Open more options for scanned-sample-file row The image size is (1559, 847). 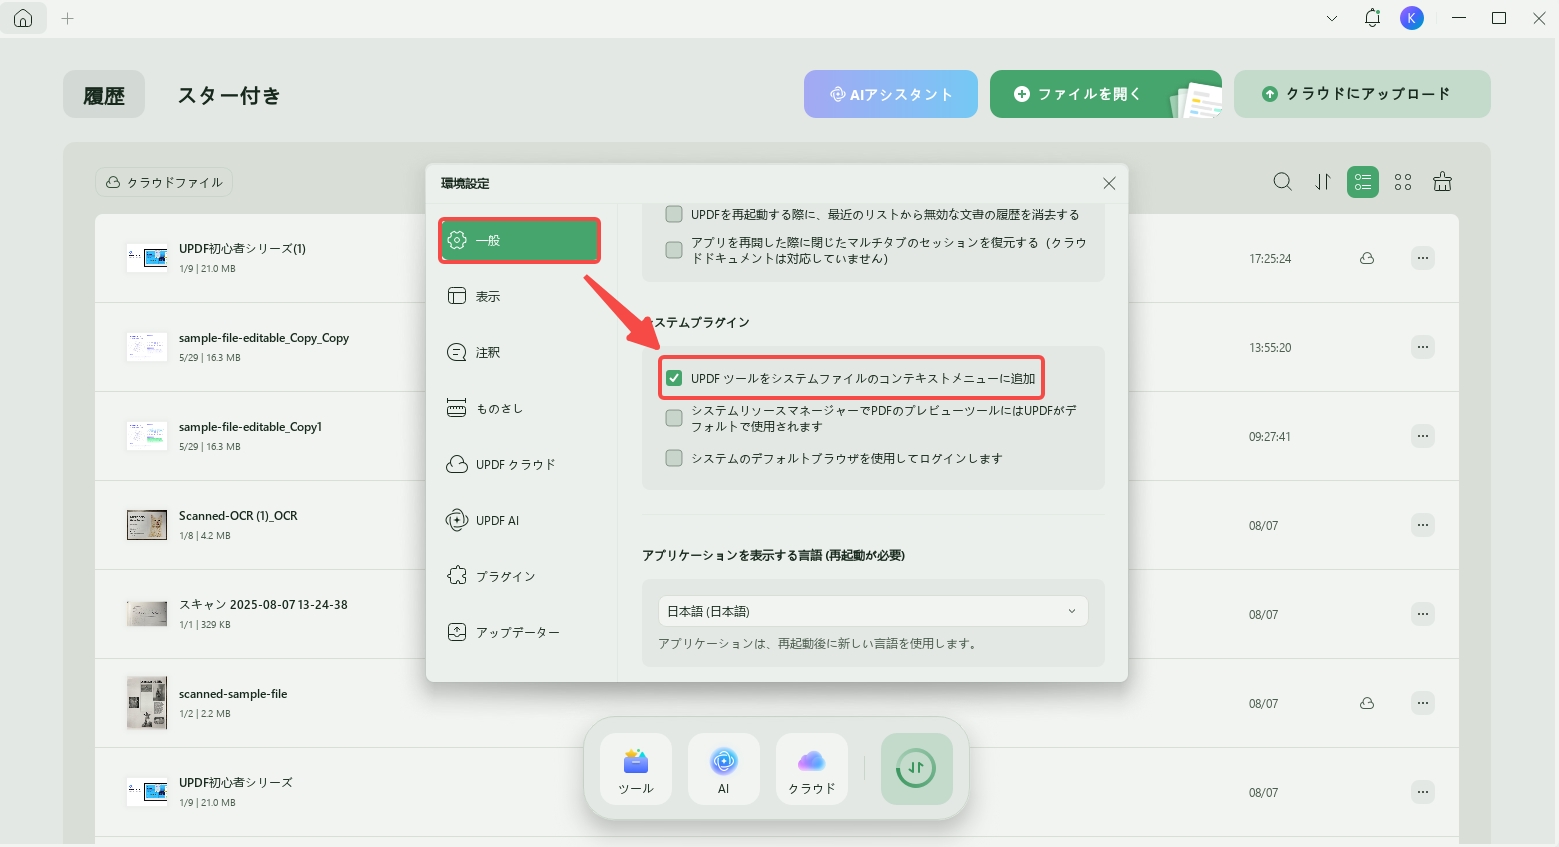[1423, 703]
